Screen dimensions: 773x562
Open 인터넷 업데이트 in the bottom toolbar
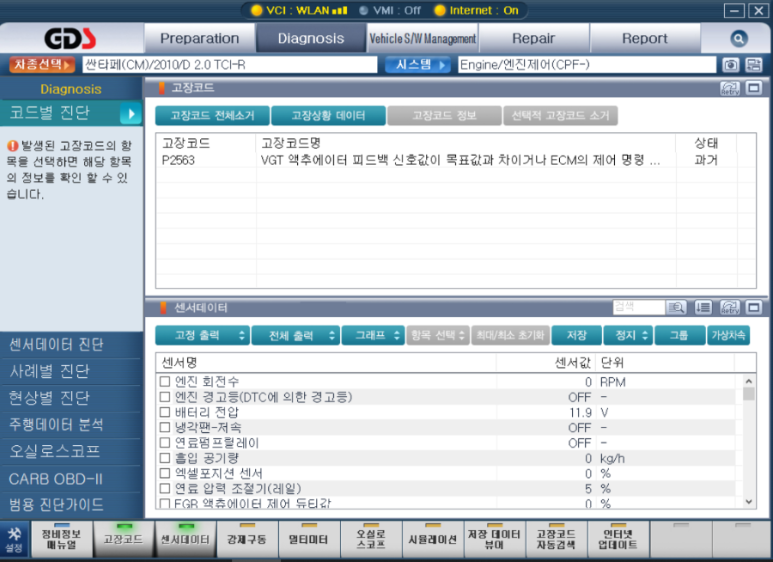point(618,539)
